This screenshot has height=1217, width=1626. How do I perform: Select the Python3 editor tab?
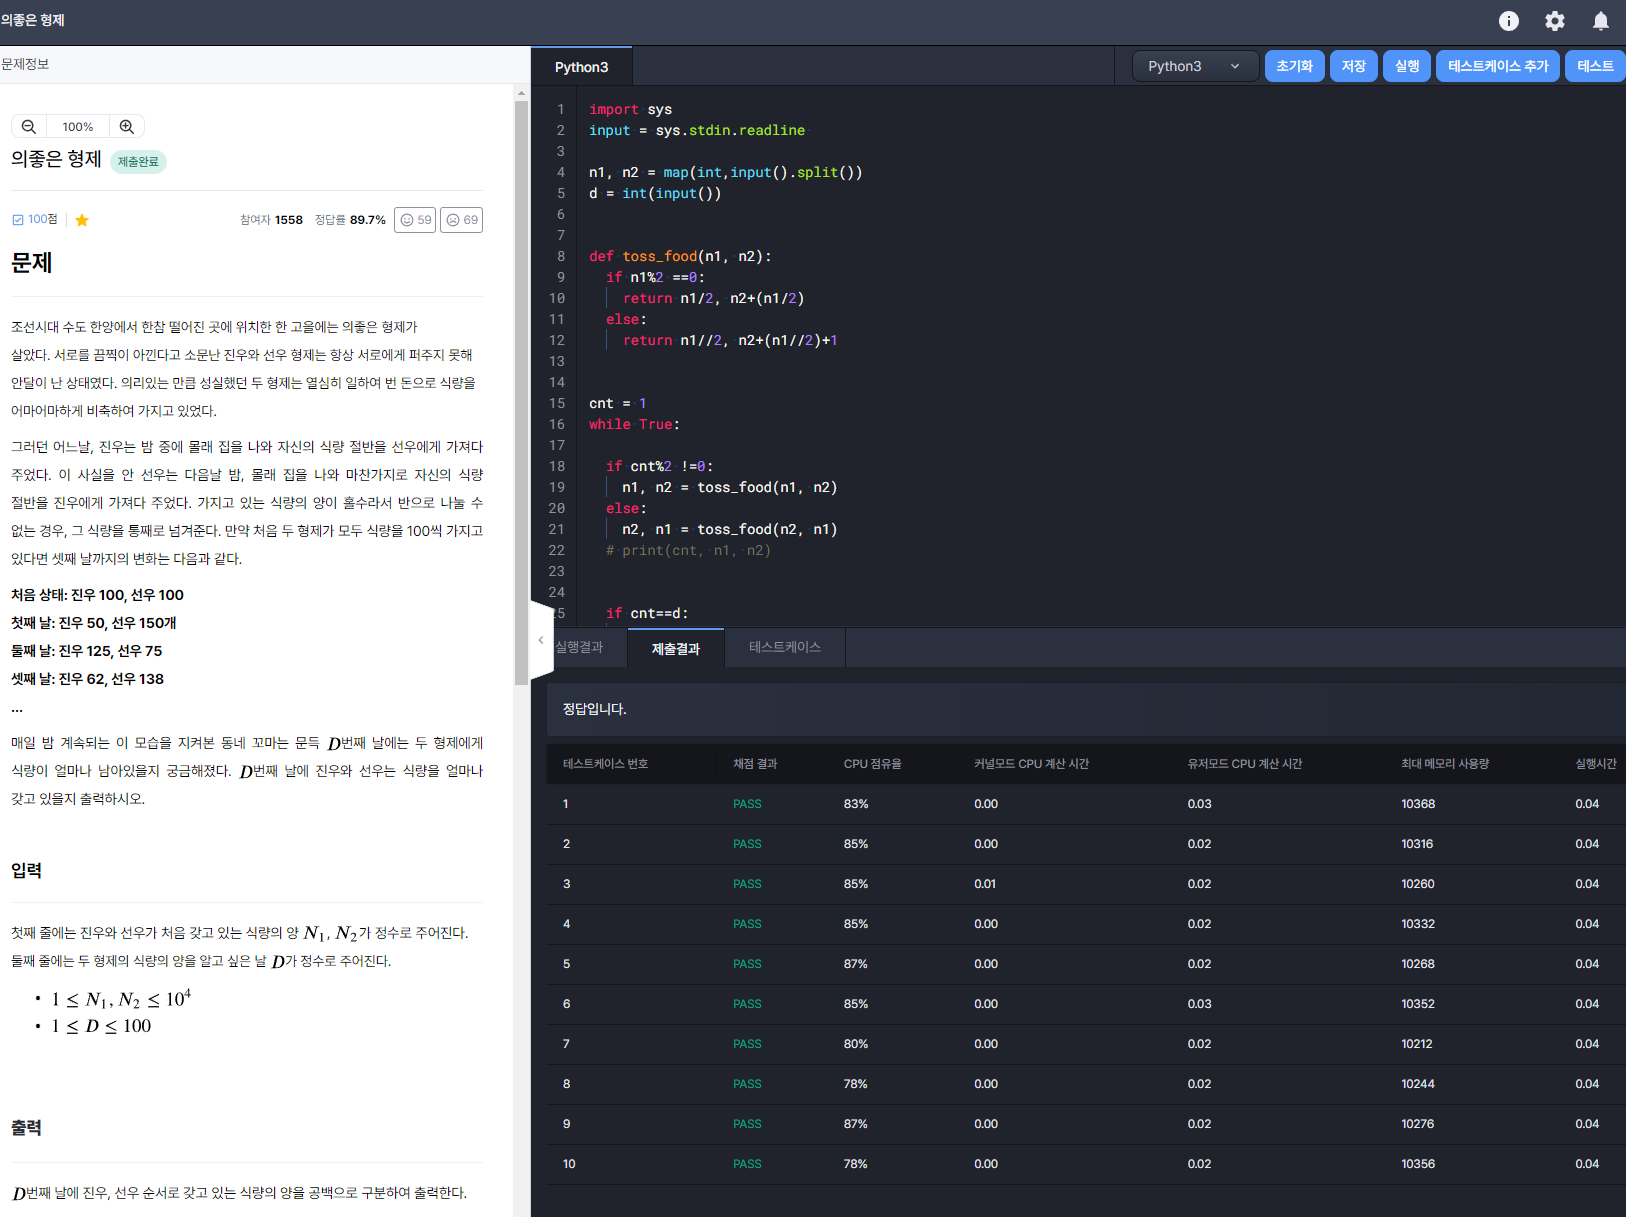(x=581, y=67)
